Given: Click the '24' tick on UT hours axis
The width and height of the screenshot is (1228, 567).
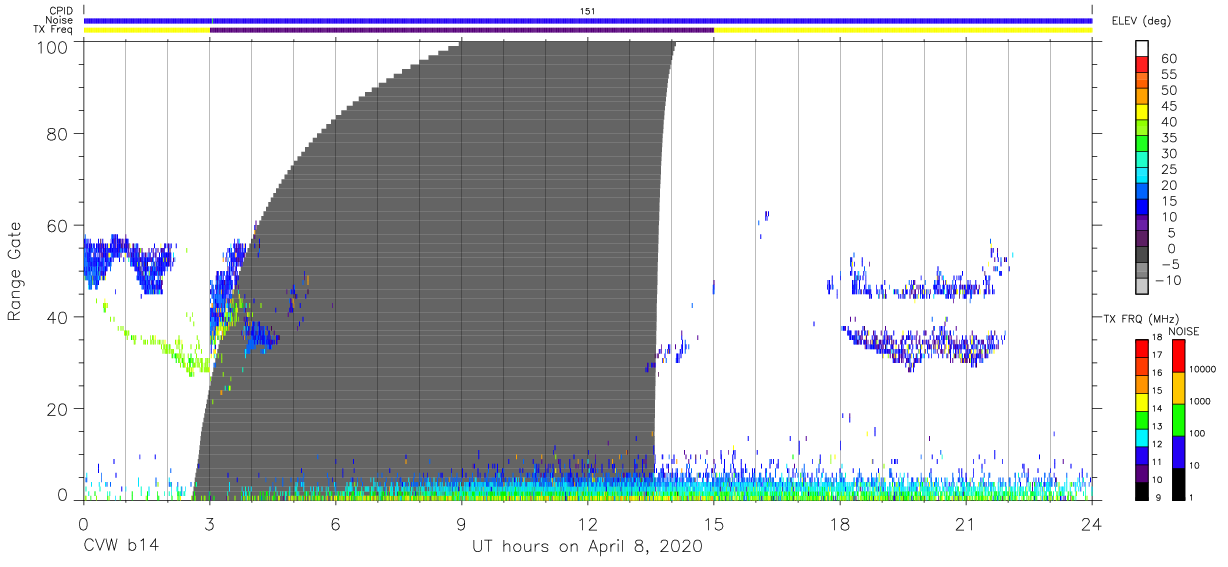Looking at the screenshot, I should pyautogui.click(x=1092, y=524).
